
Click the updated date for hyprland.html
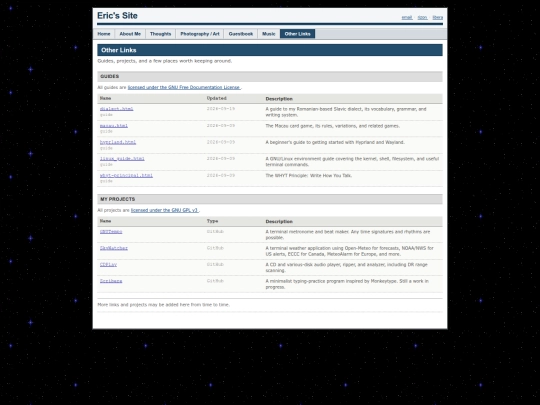(221, 142)
